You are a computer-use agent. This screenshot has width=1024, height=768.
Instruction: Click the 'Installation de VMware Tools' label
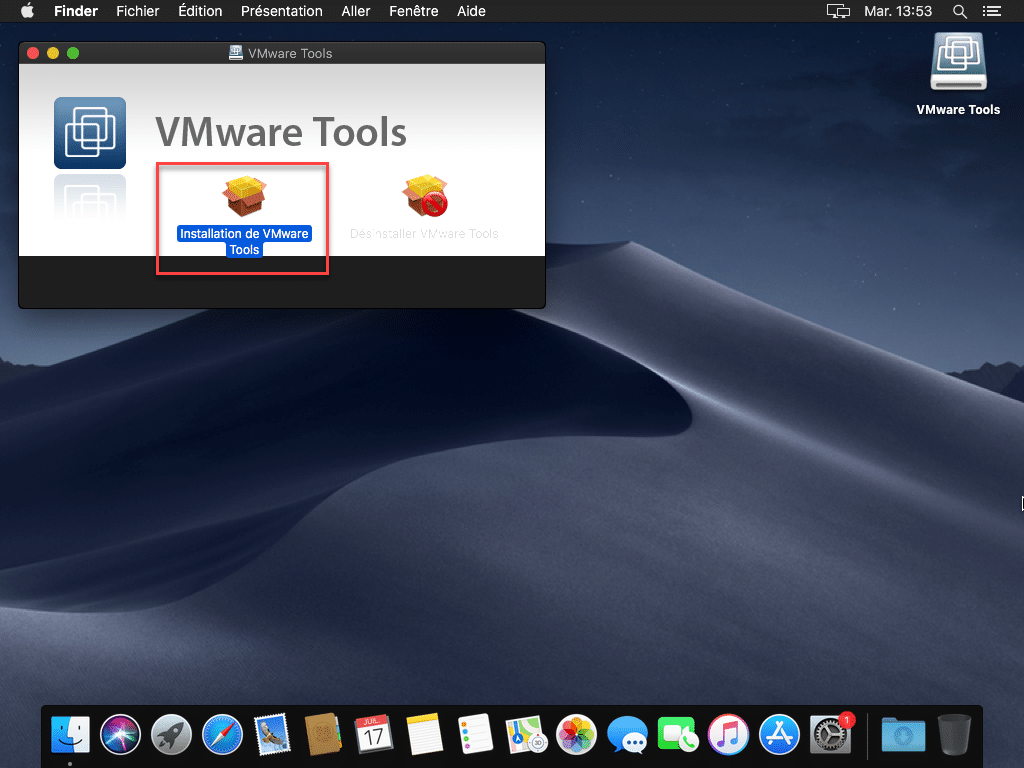point(244,242)
